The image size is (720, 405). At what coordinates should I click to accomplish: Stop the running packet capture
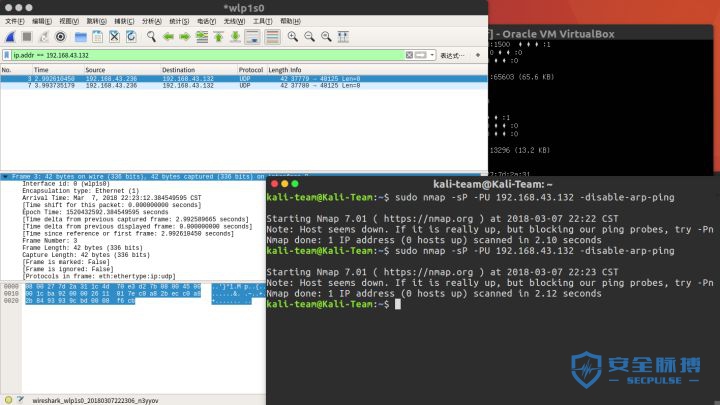[x=27, y=37]
